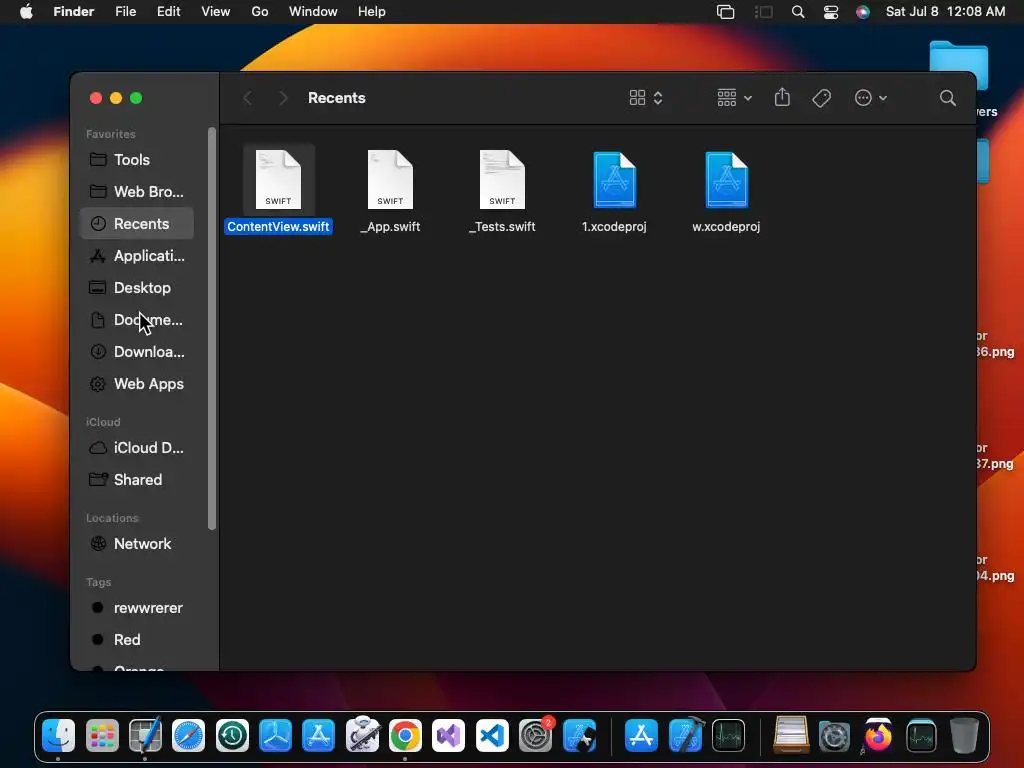Open Finder window search

[948, 98]
